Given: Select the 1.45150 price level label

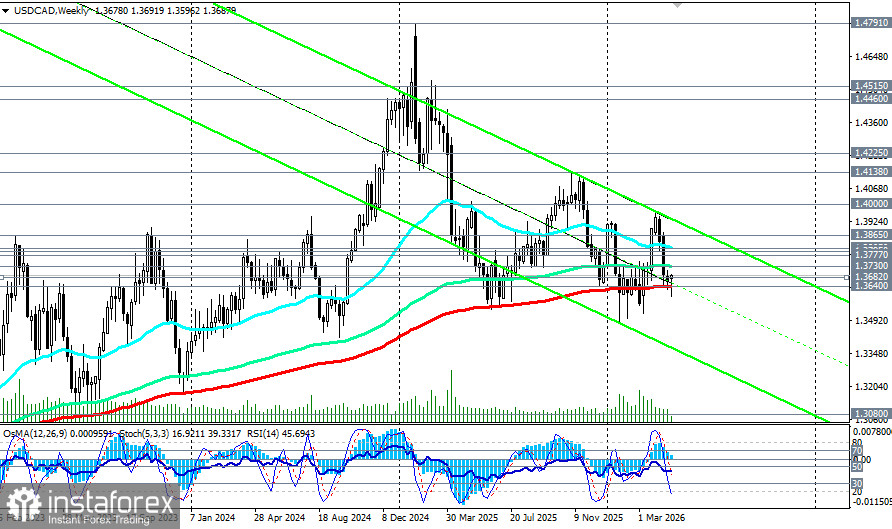Looking at the screenshot, I should [870, 86].
